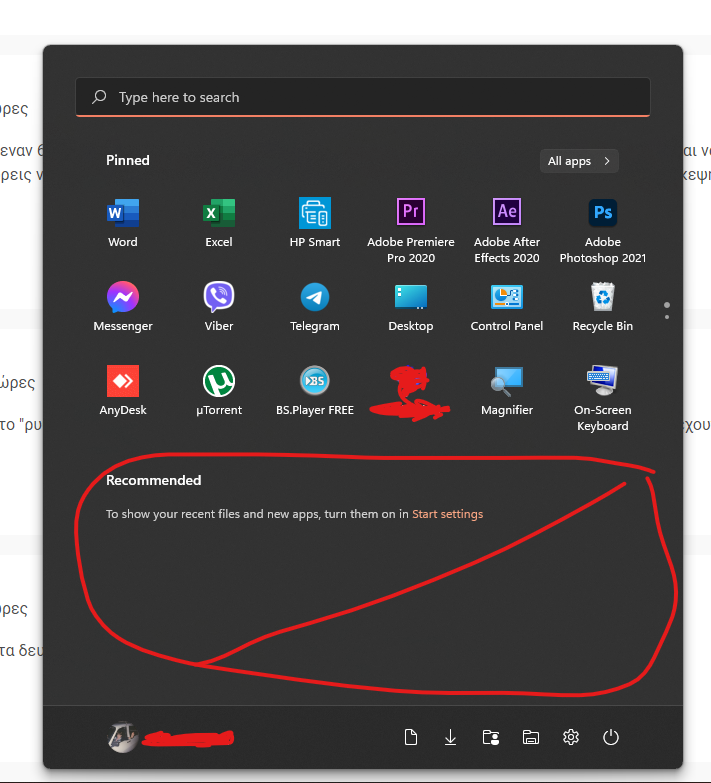
Task: Follow the Start settings link
Action: coord(447,514)
